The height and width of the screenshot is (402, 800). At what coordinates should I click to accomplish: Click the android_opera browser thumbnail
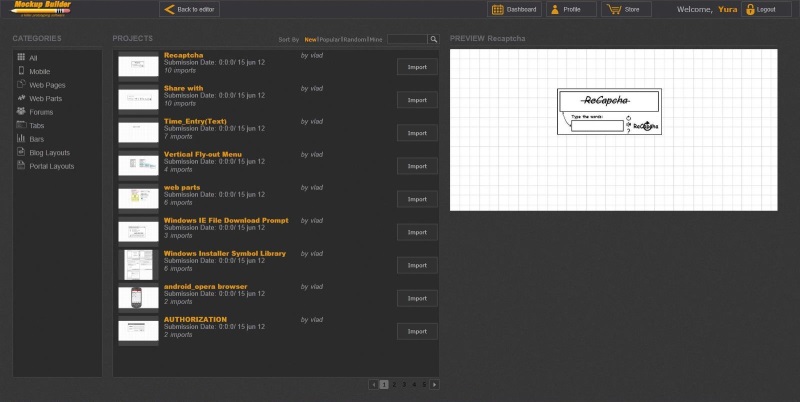pyautogui.click(x=138, y=298)
